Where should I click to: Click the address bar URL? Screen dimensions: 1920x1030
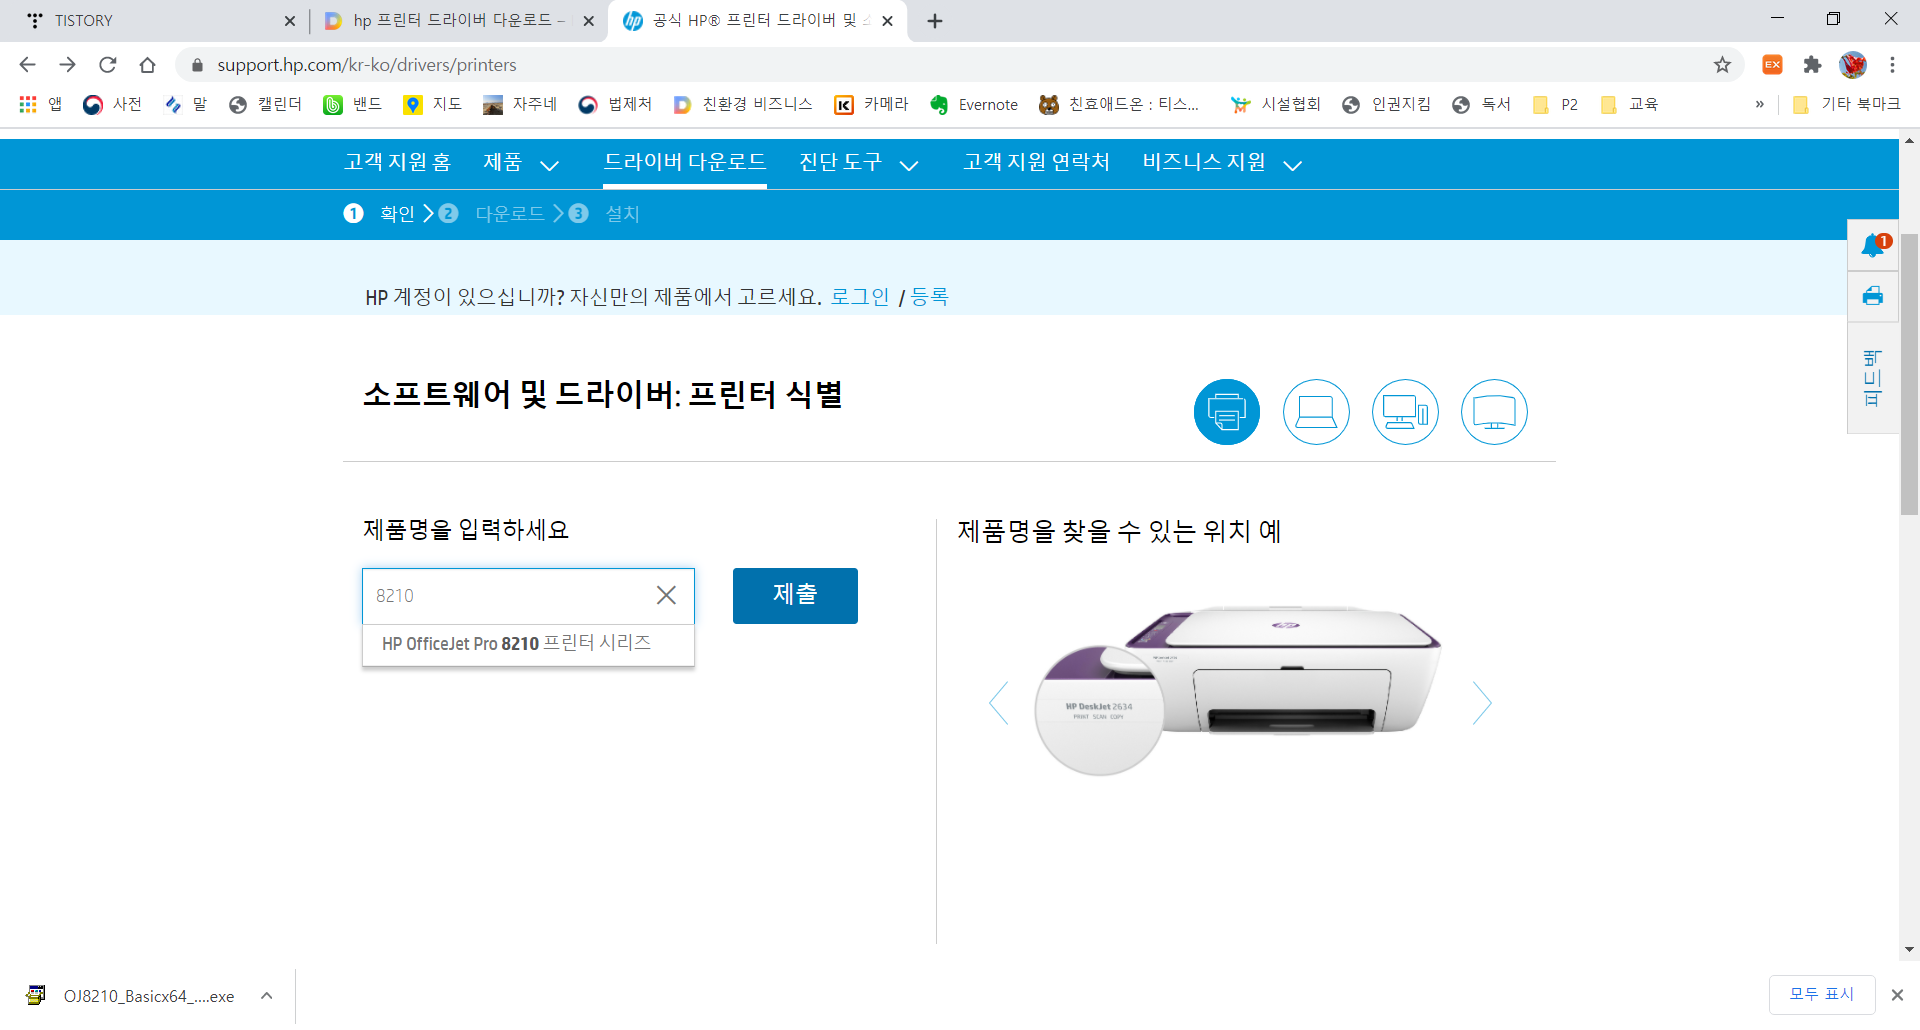pos(367,65)
